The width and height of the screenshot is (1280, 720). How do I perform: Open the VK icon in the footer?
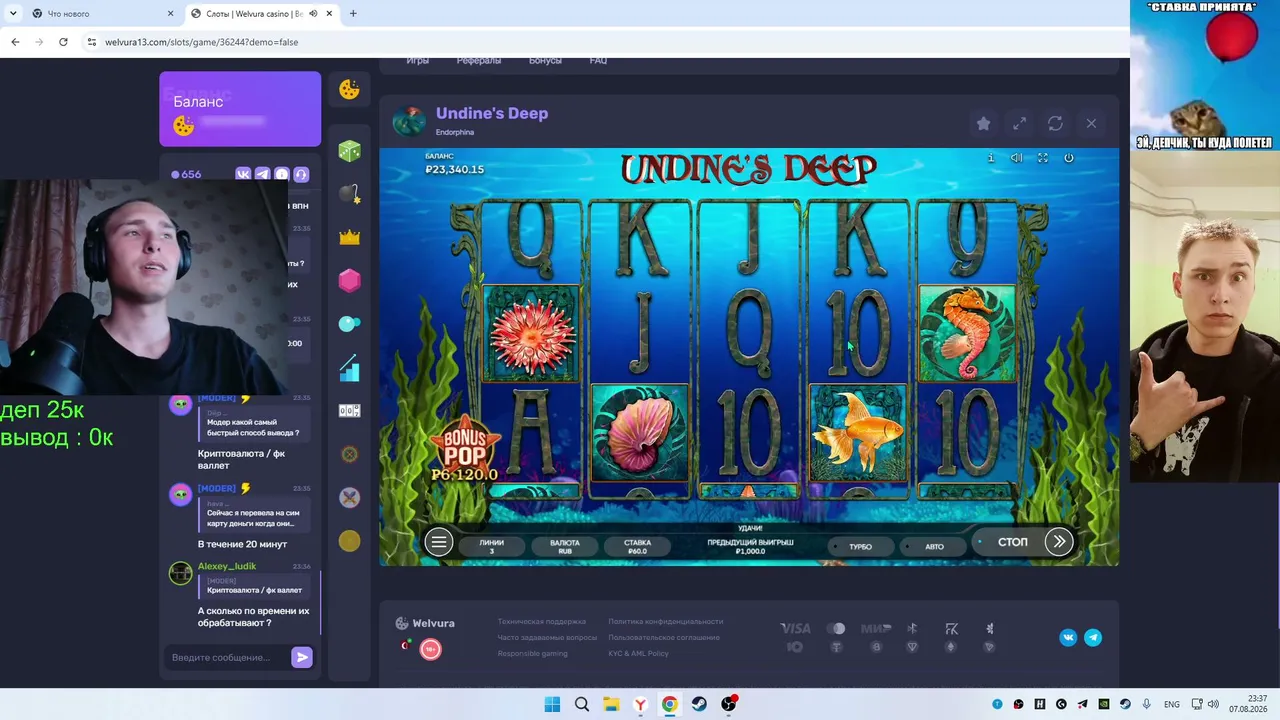click(x=1068, y=637)
